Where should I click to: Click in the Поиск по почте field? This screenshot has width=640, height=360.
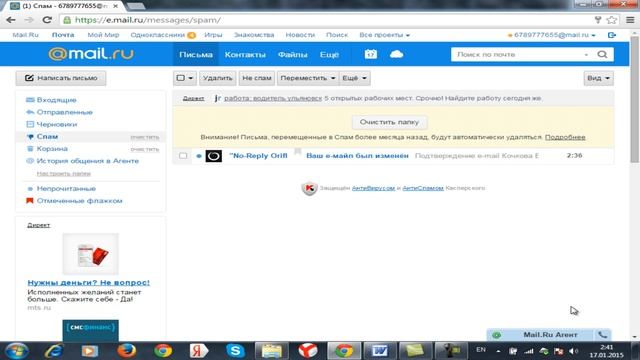pyautogui.click(x=518, y=54)
